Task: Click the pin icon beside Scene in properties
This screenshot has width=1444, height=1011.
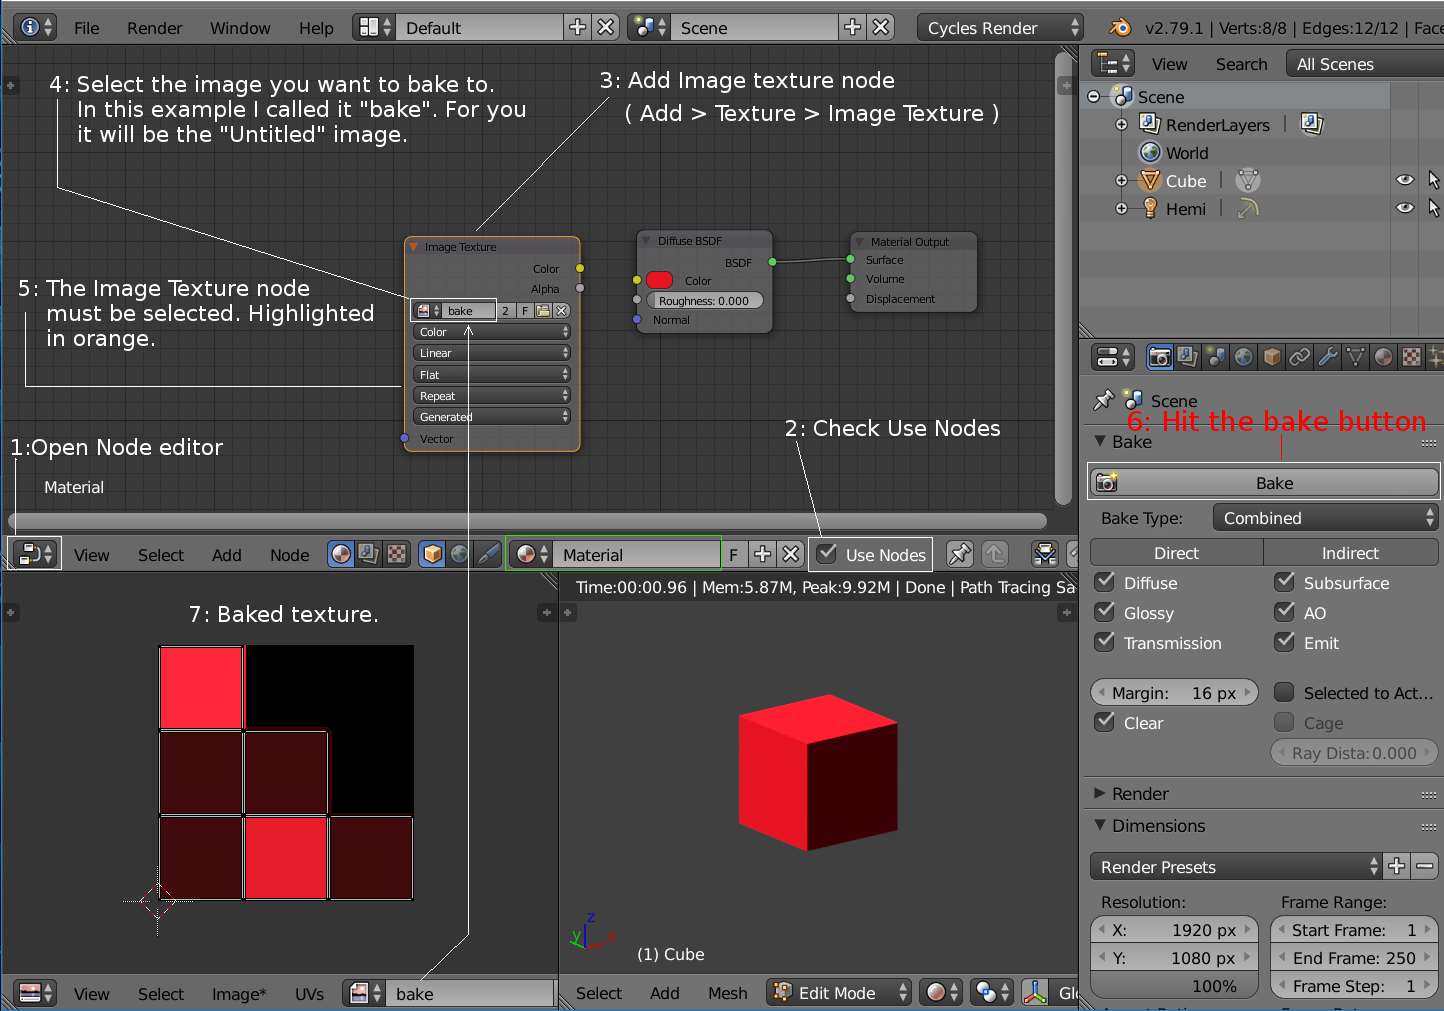Action: pyautogui.click(x=1103, y=400)
